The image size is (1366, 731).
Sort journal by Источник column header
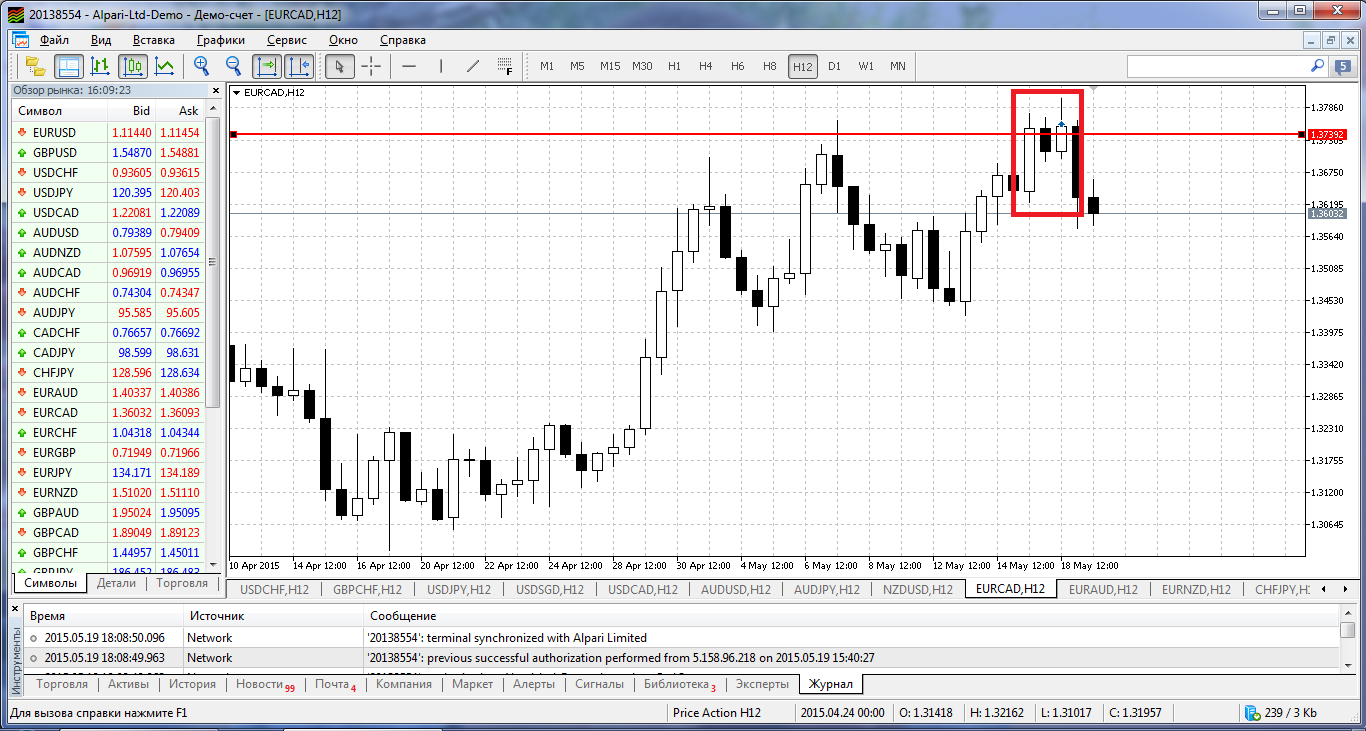(275, 616)
